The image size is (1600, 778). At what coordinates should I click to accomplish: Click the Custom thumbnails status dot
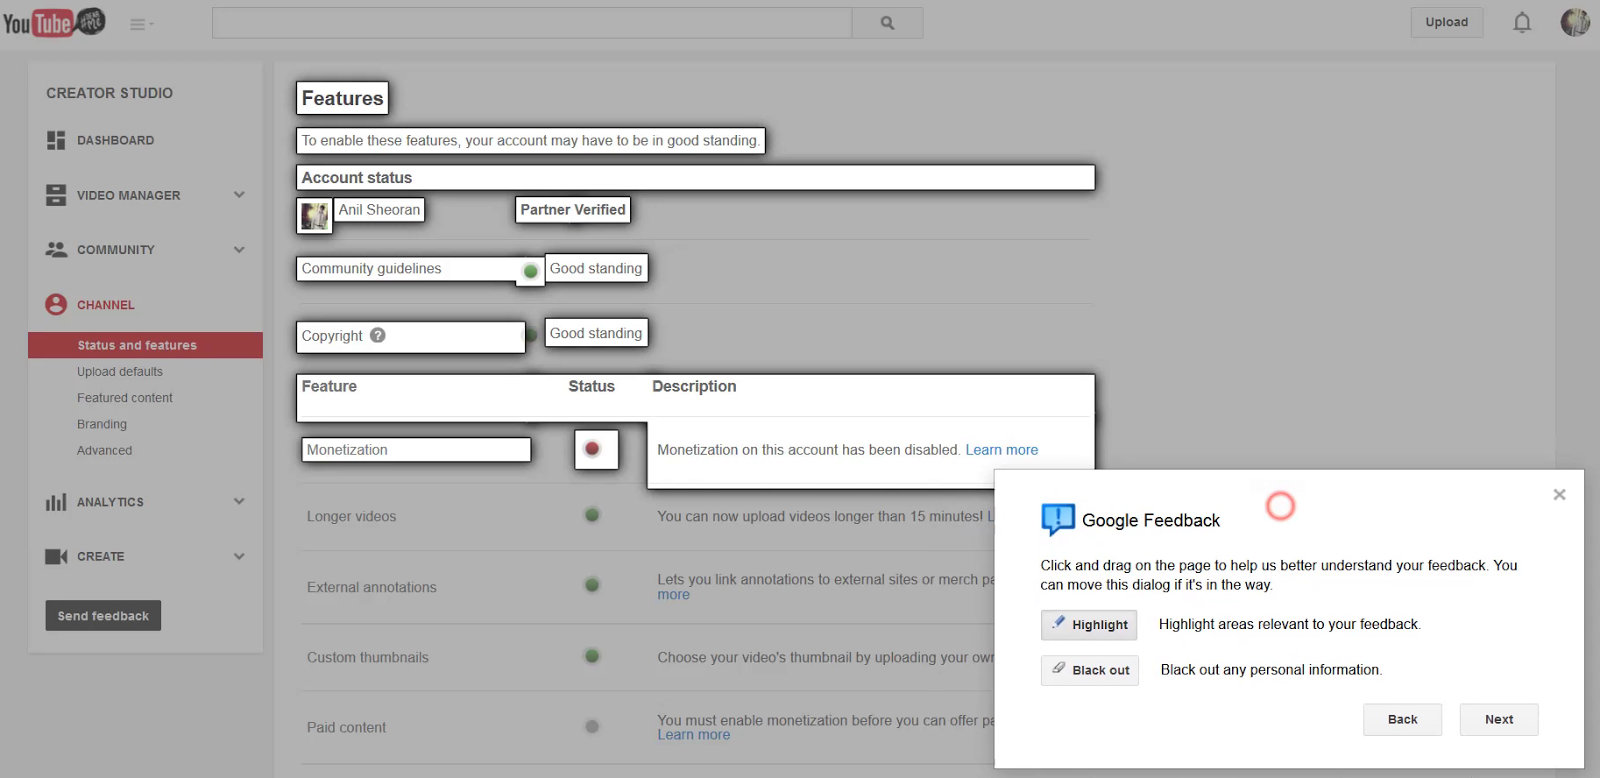[x=592, y=656]
